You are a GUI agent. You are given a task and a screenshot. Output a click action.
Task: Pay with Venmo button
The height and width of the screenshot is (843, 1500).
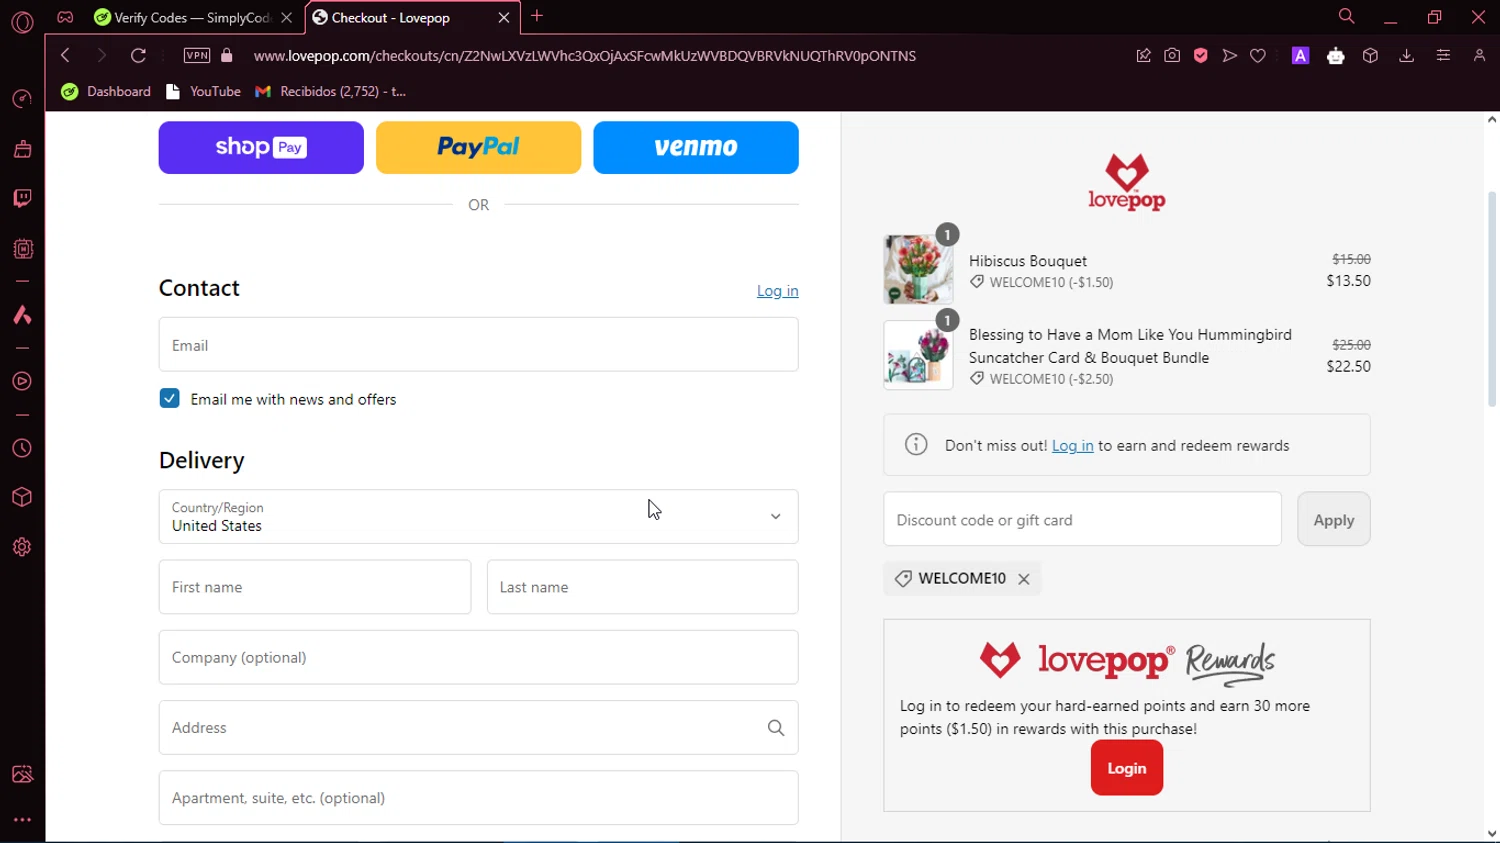pyautogui.click(x=696, y=148)
